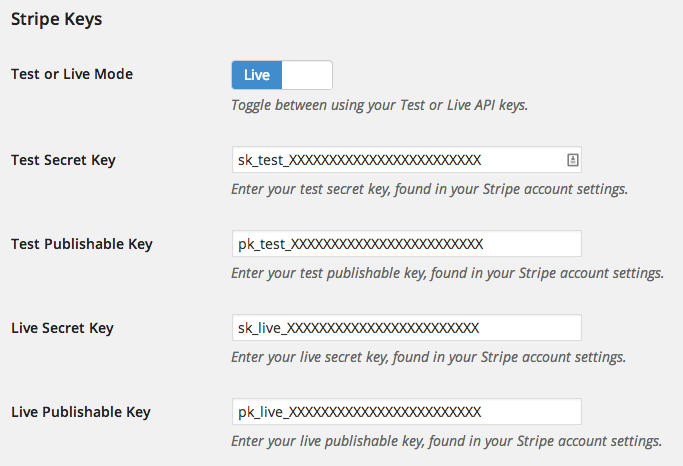Click the "Live Publishable Key" label
This screenshot has height=466, width=683.
coord(81,412)
